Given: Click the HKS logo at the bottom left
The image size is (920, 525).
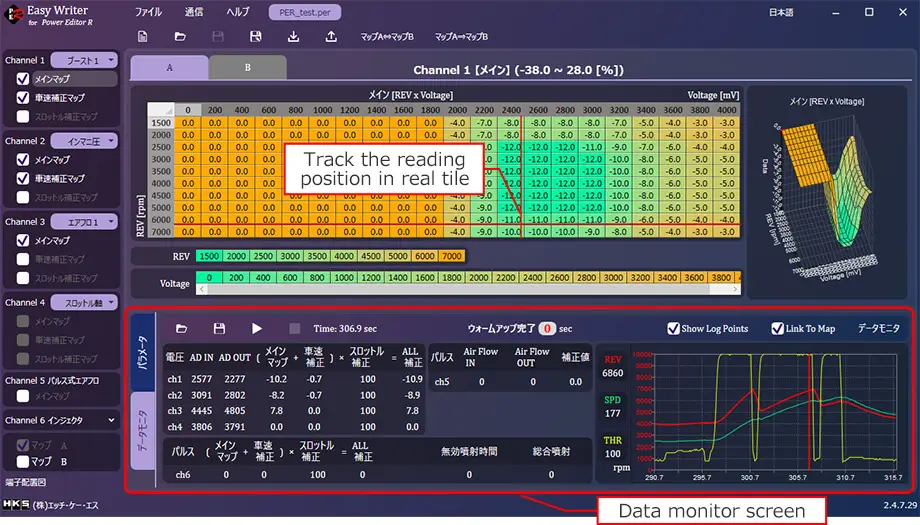Looking at the screenshot, I should [x=15, y=504].
